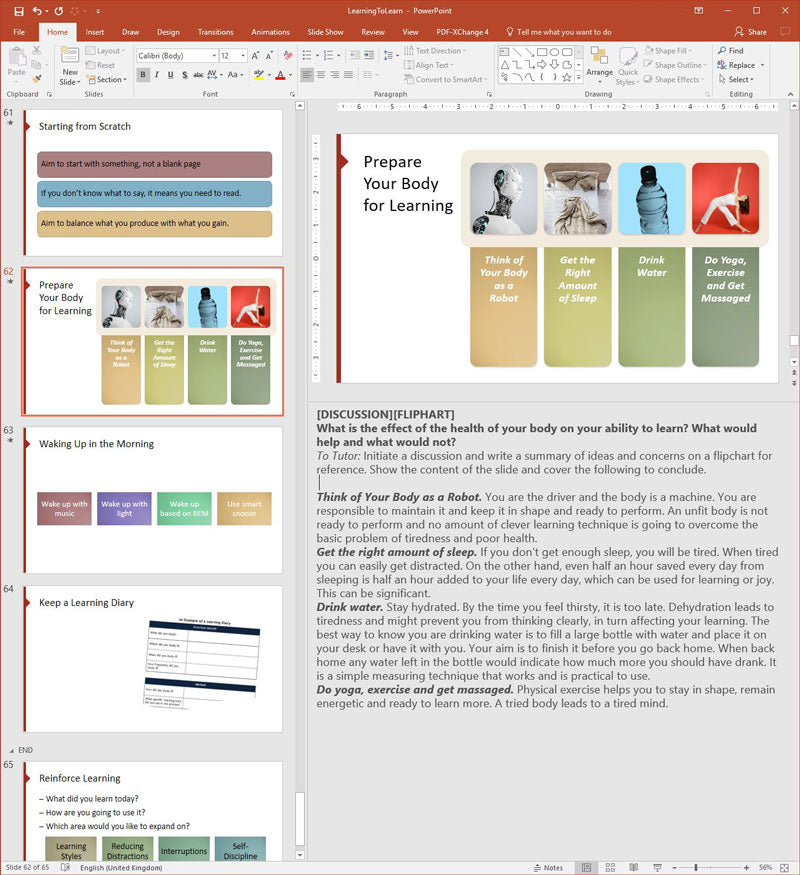This screenshot has width=800, height=875.
Task: Select slide 63 Waking Up in the Morning thumbnail
Action: 153,500
